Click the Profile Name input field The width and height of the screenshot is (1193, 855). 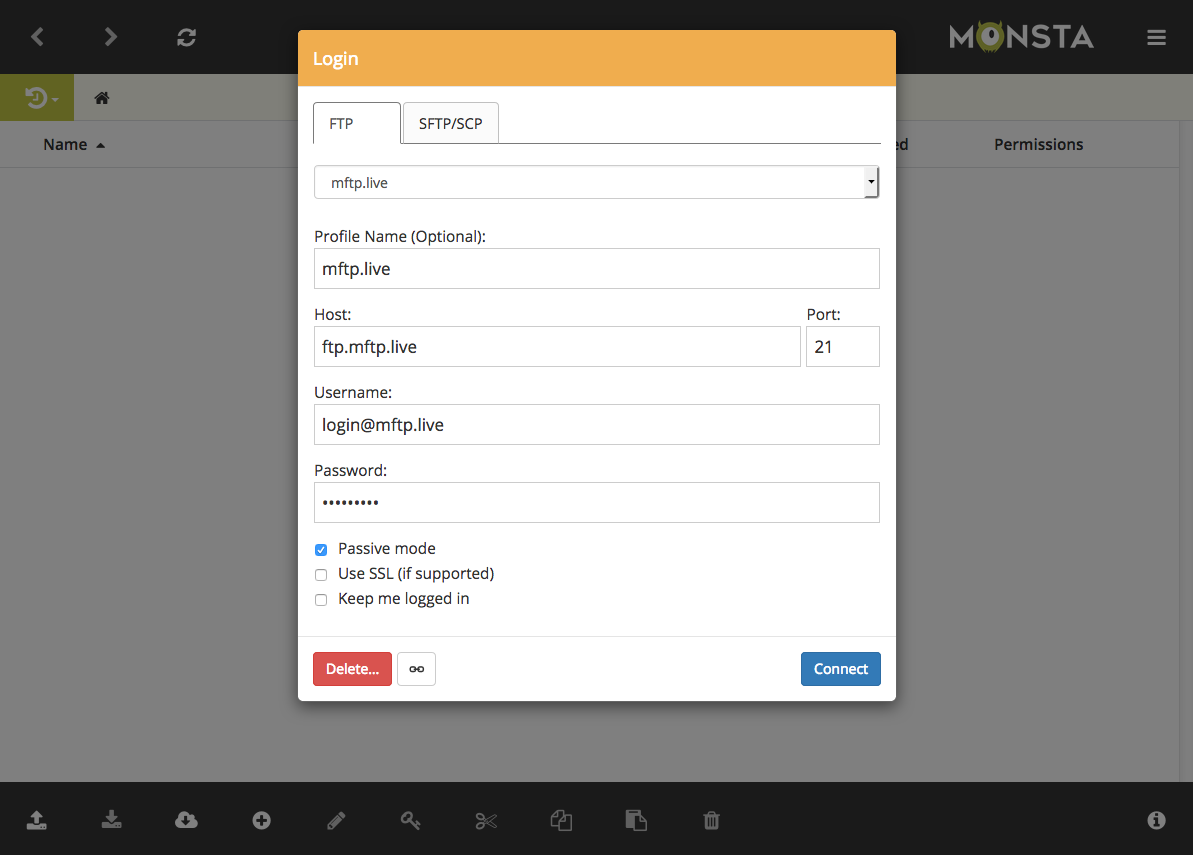coord(596,269)
